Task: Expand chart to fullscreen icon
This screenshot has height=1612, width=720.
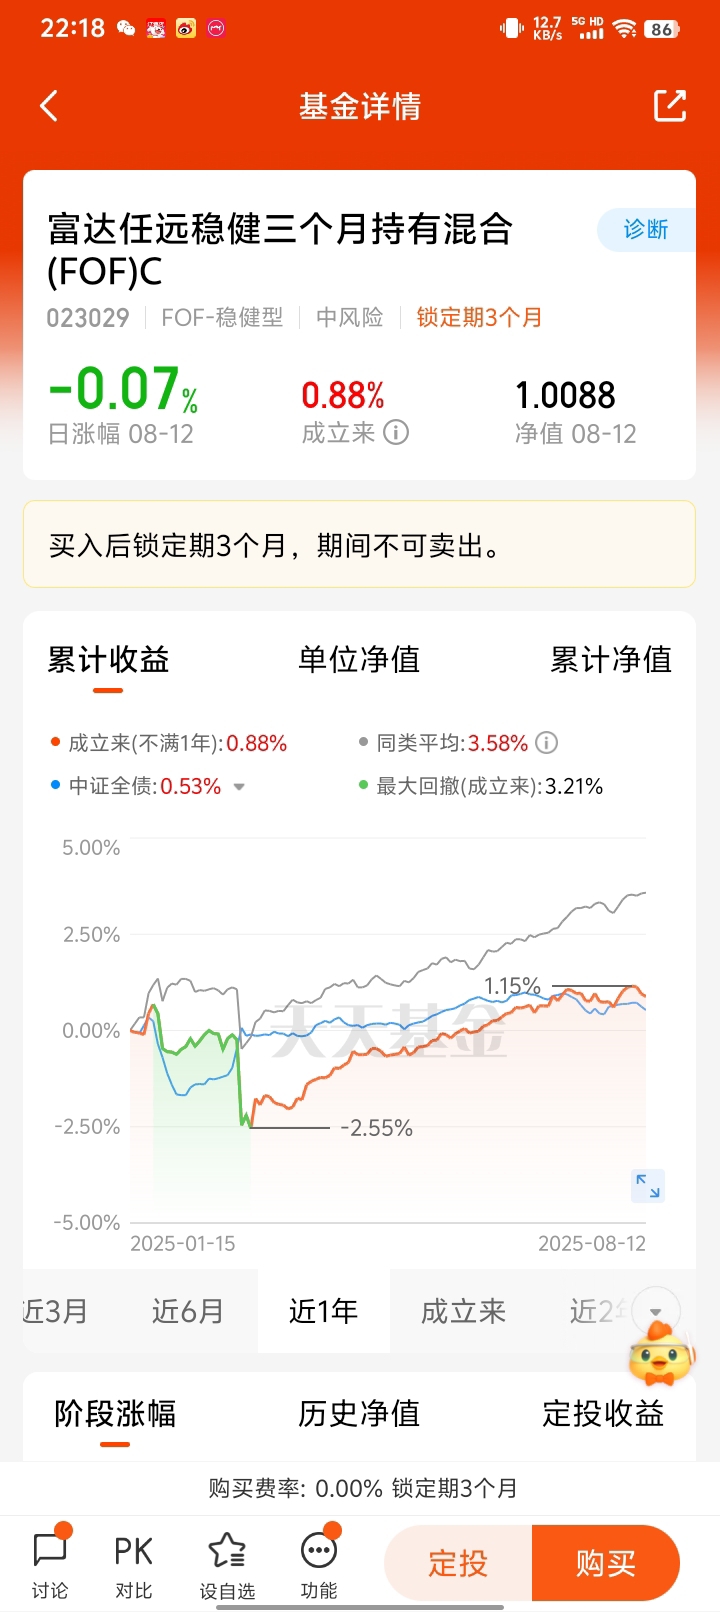Action: 648,1186
